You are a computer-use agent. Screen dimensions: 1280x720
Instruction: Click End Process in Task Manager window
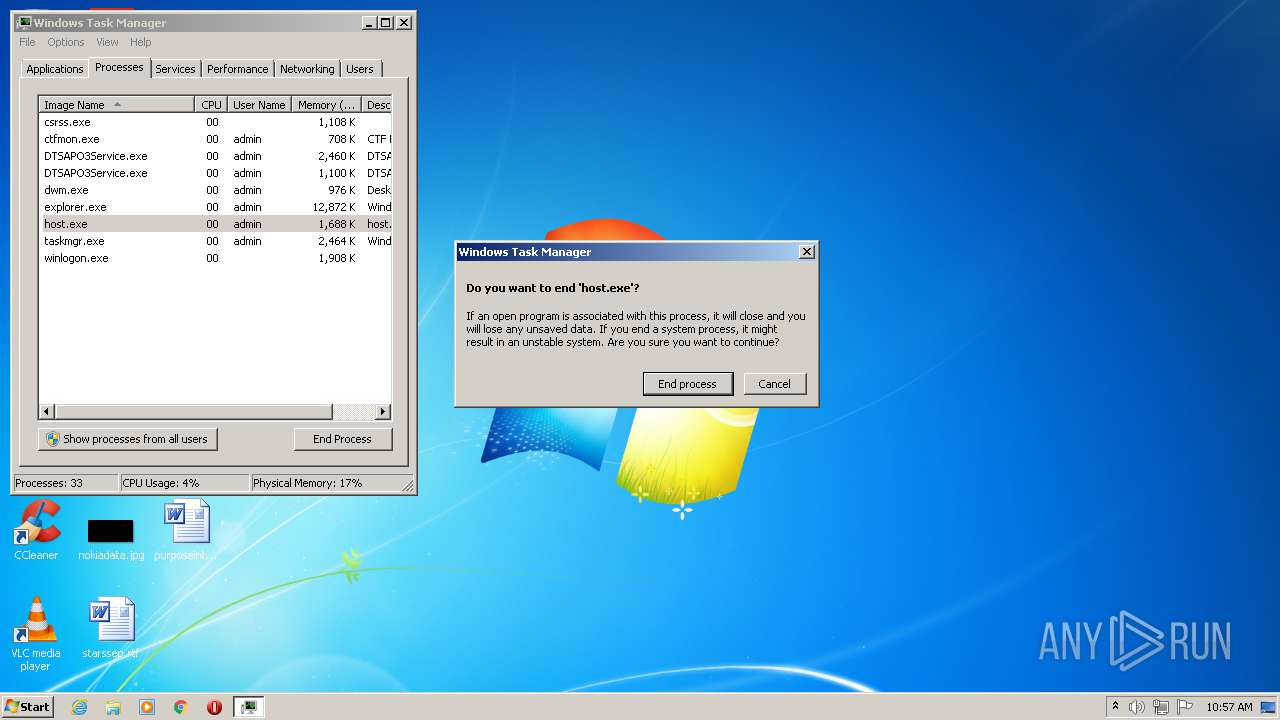pyautogui.click(x=342, y=439)
